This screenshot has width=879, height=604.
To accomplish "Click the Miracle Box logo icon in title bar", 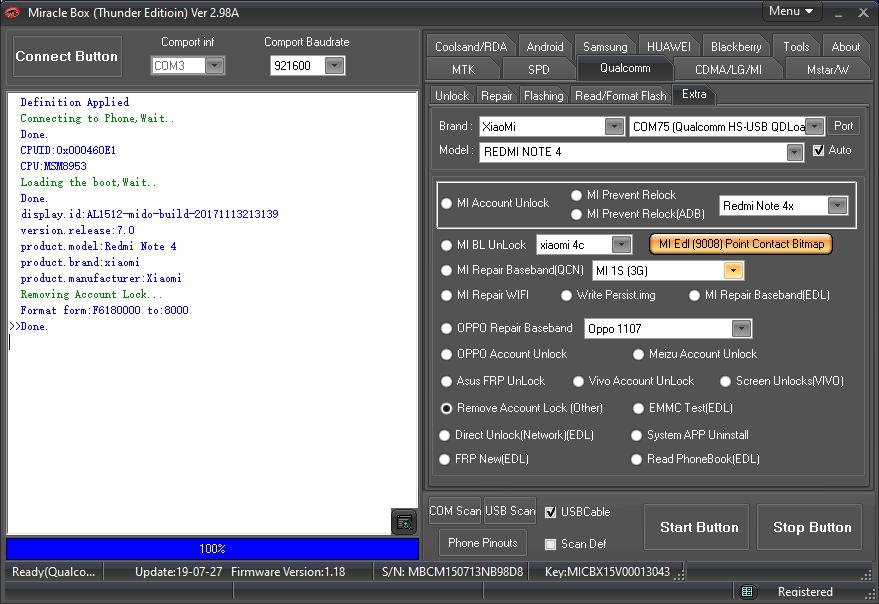I will point(12,12).
